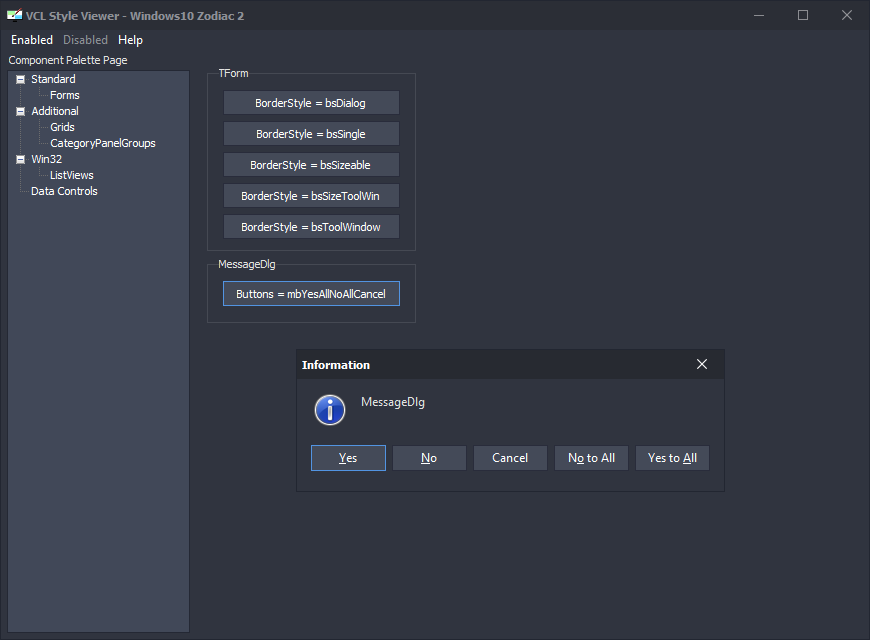Cancel the Information dialog
The width and height of the screenshot is (870, 640).
click(510, 458)
